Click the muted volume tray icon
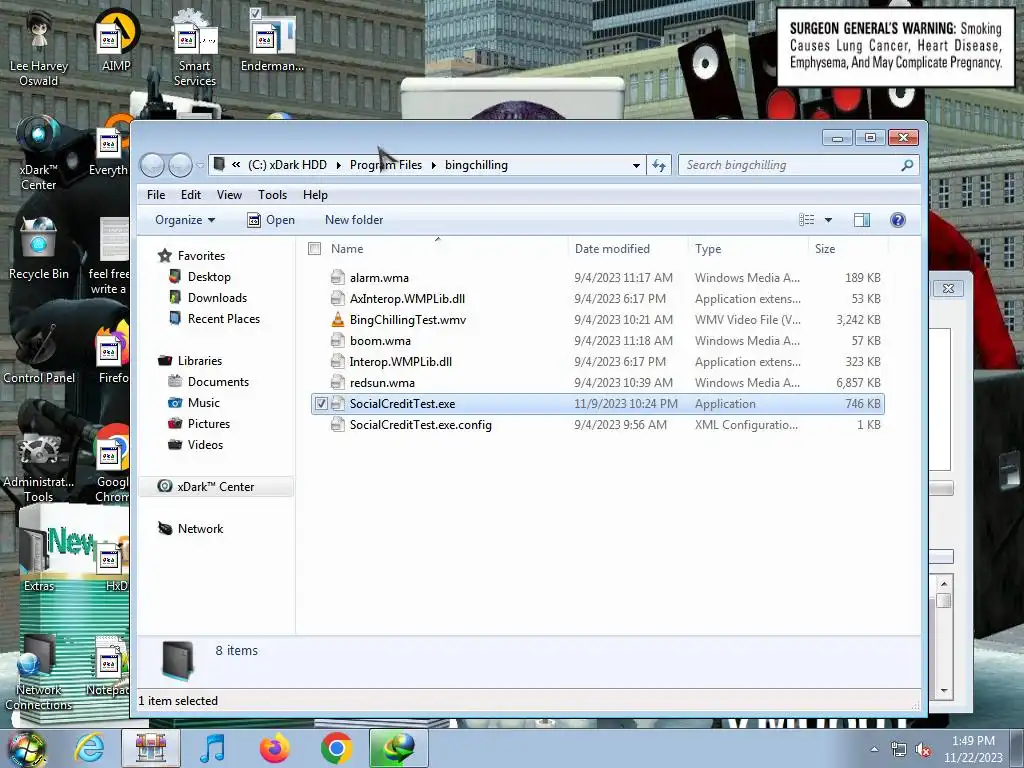This screenshot has width=1024, height=768. pos(923,750)
